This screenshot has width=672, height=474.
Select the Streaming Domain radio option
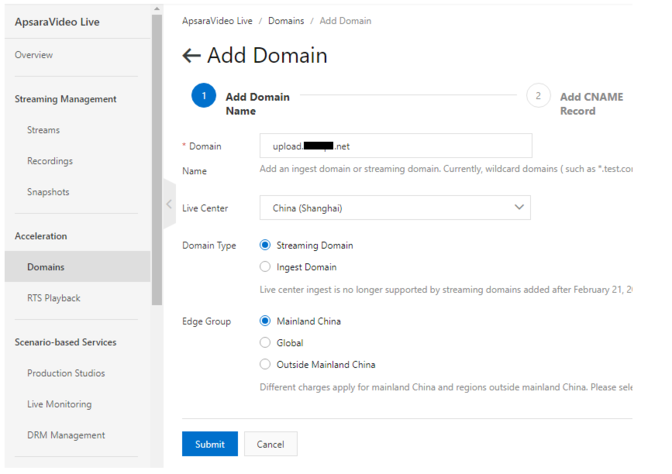pyautogui.click(x=265, y=245)
